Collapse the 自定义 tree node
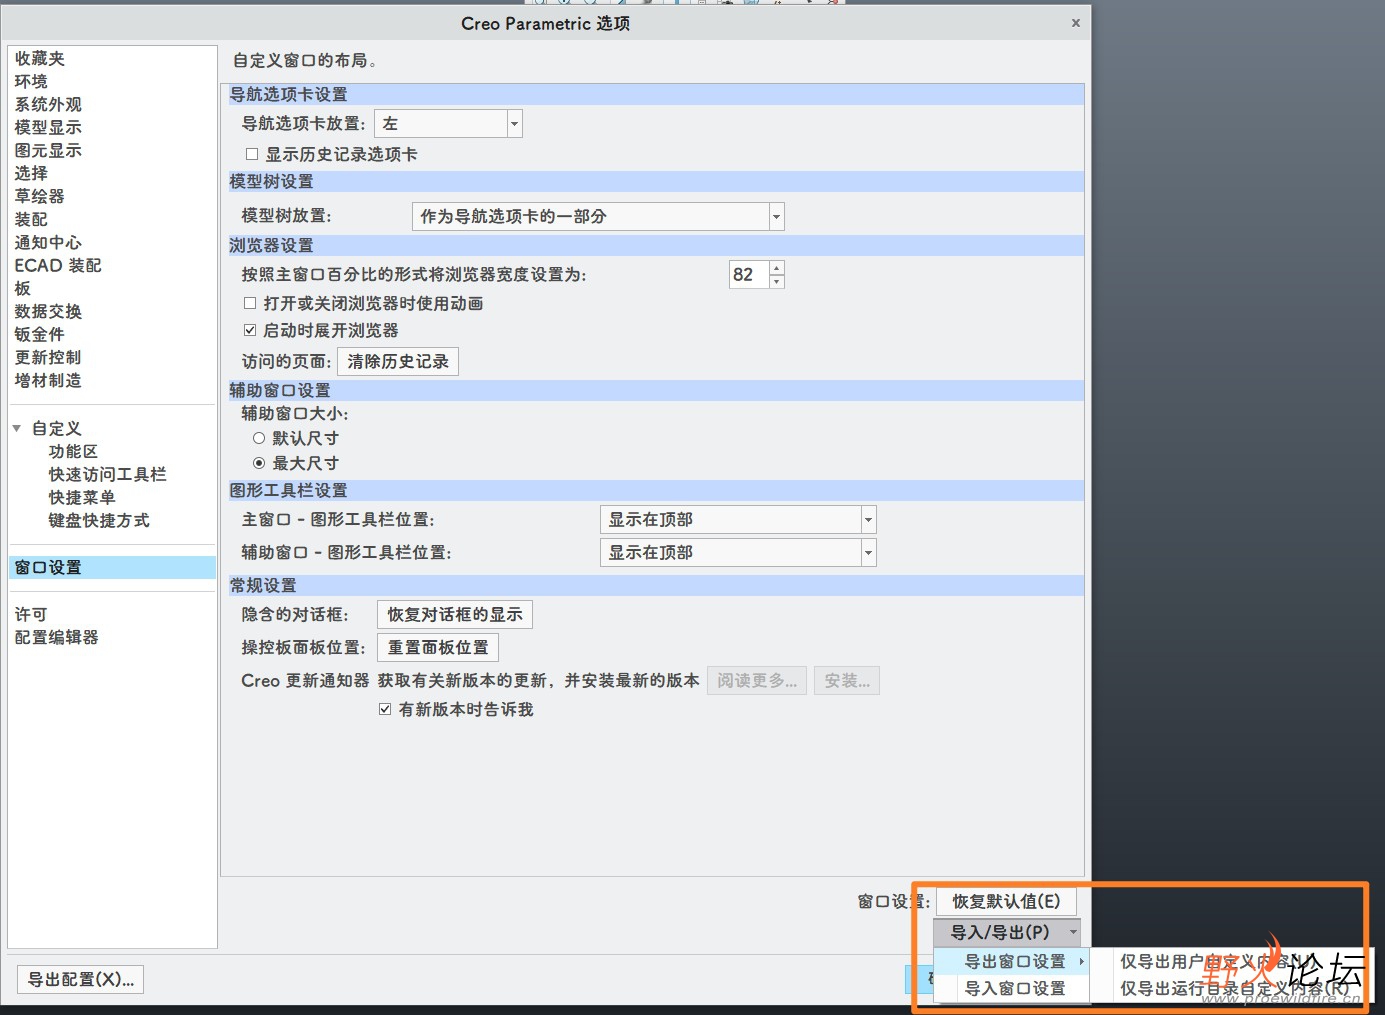The width and height of the screenshot is (1385, 1015). click(x=17, y=429)
